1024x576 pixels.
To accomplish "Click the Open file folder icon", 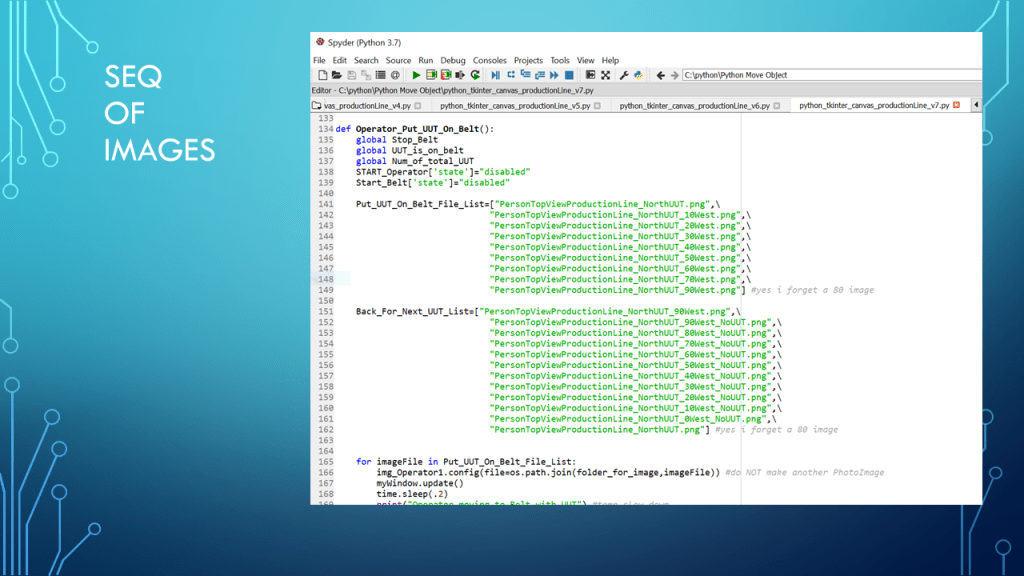I will pos(337,75).
